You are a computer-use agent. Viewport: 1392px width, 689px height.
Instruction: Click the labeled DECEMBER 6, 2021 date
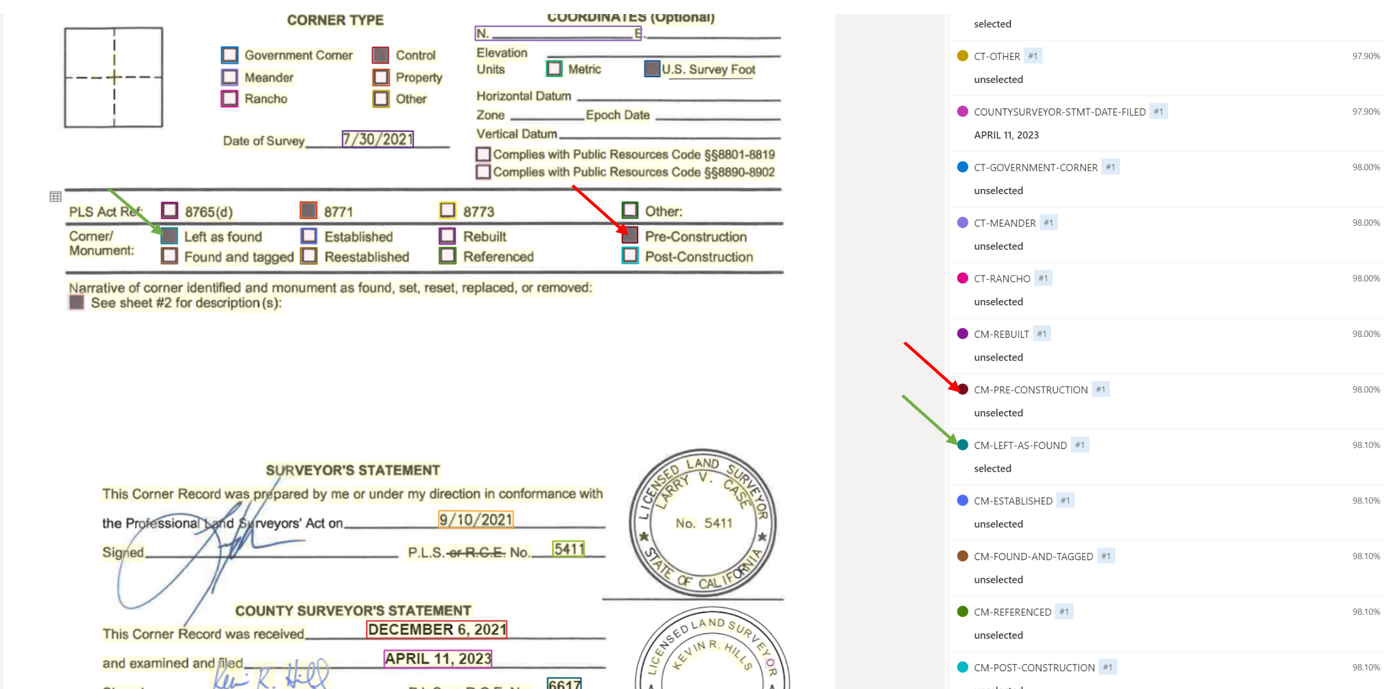[x=437, y=629]
